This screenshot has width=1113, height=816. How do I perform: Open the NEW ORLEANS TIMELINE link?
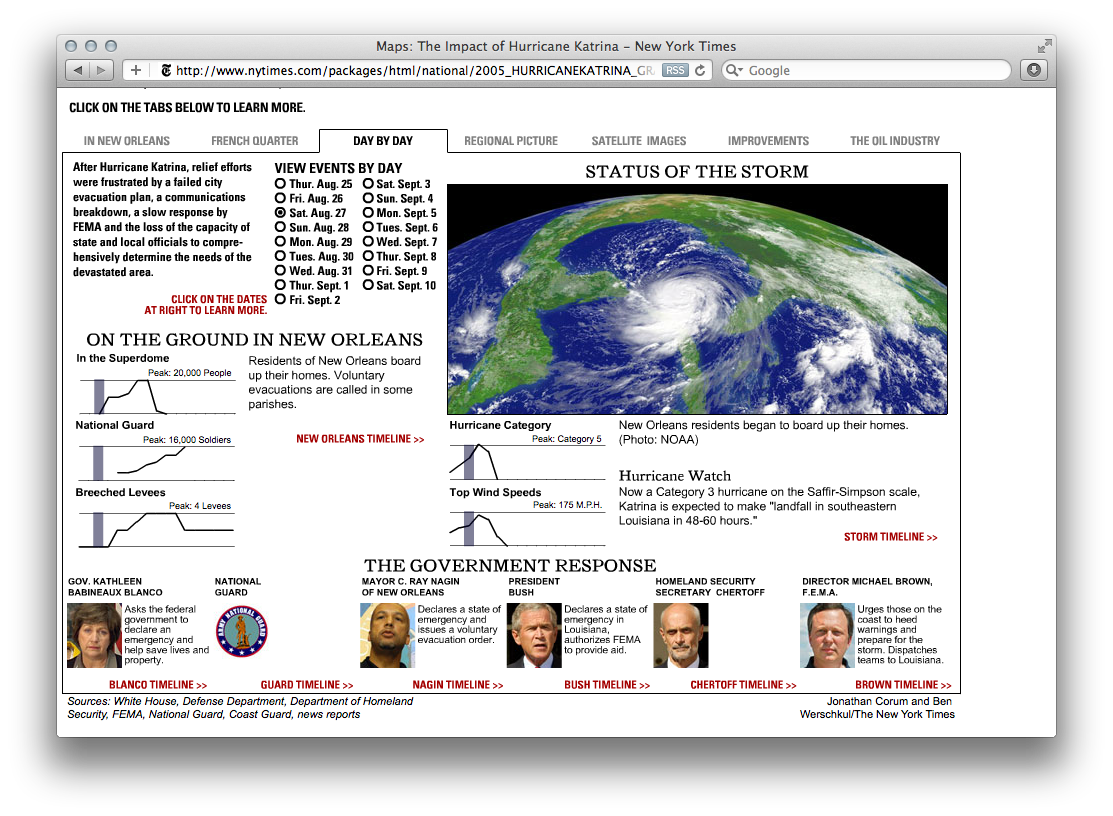click(359, 438)
